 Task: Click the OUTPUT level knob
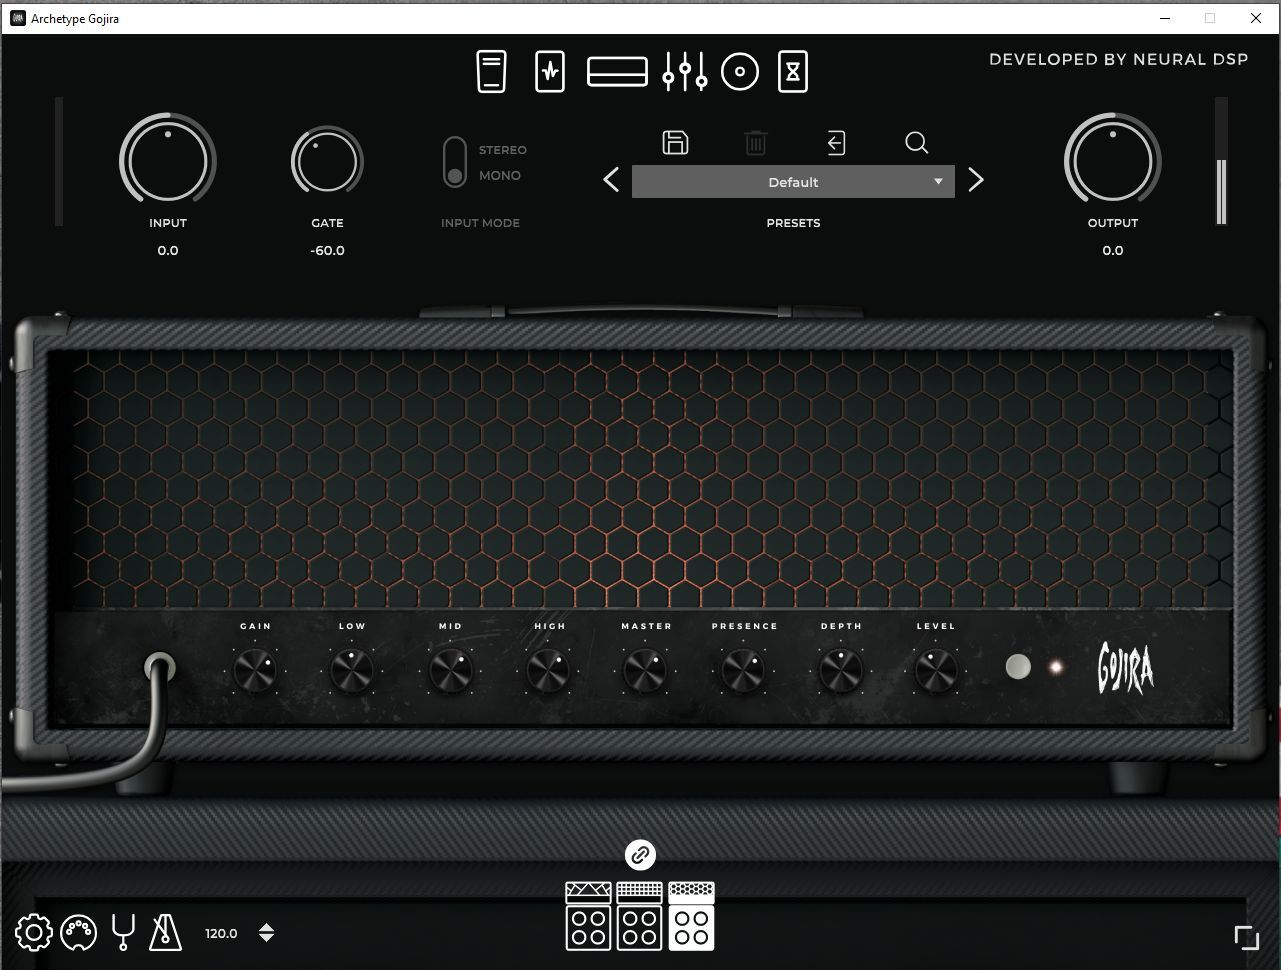pos(1112,160)
